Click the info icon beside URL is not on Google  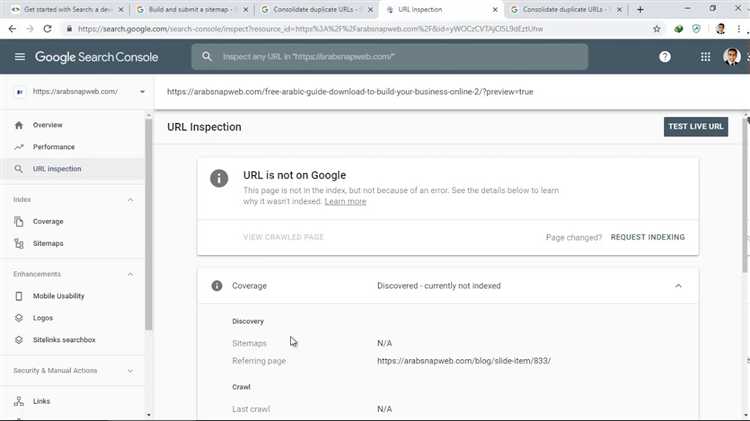219,178
